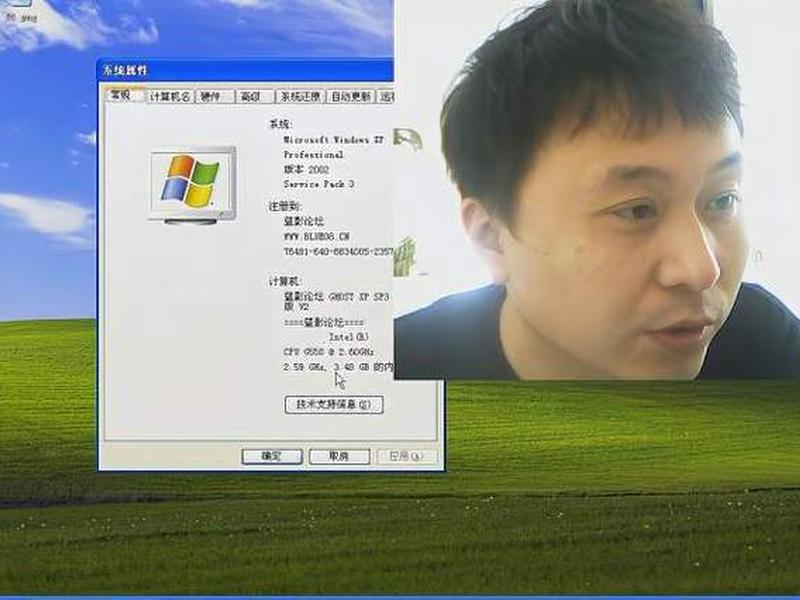800x600 pixels.
Task: Click the Windows XP logo monitor image
Action: pyautogui.click(x=193, y=185)
